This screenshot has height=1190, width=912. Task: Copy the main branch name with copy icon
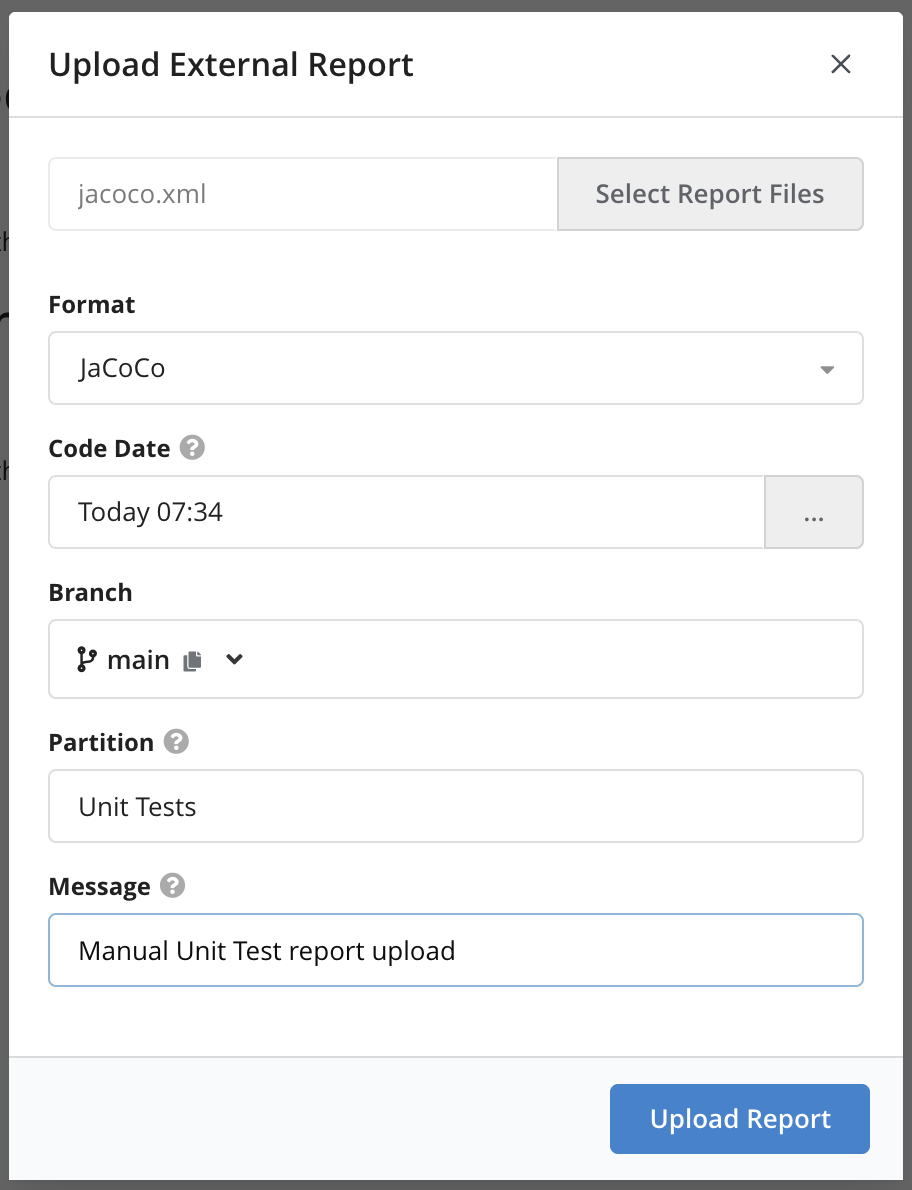(x=193, y=661)
